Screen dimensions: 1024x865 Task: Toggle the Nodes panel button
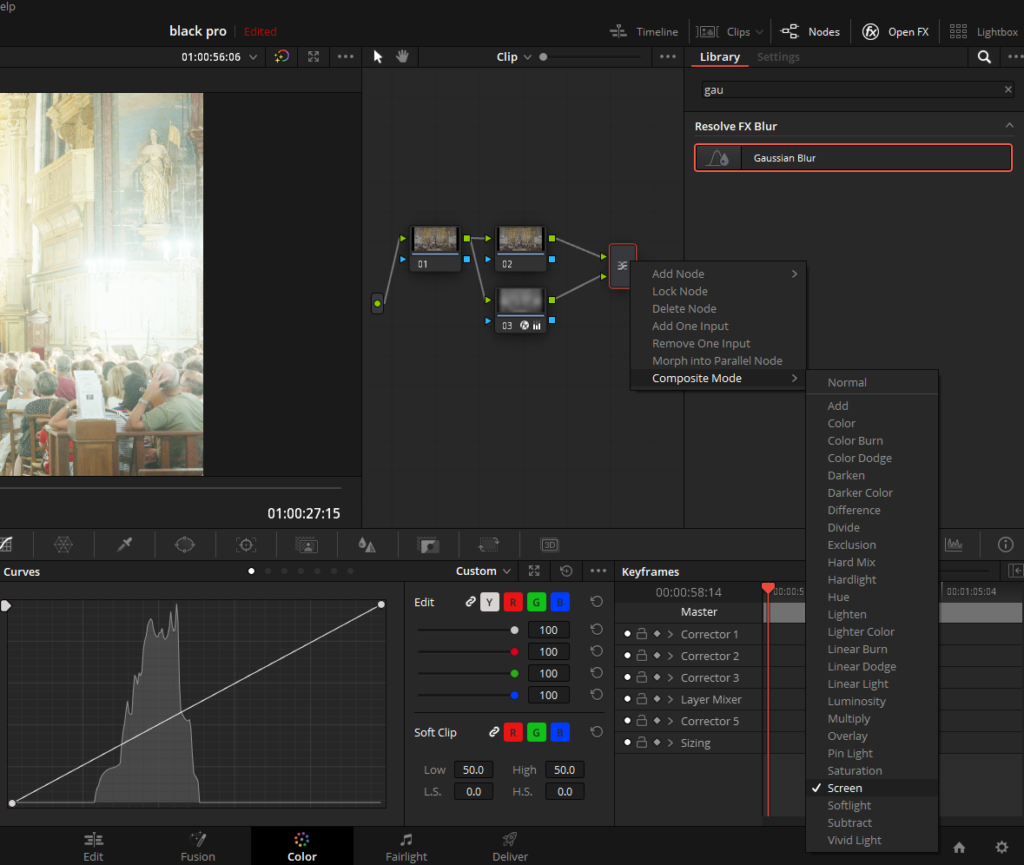pyautogui.click(x=810, y=31)
